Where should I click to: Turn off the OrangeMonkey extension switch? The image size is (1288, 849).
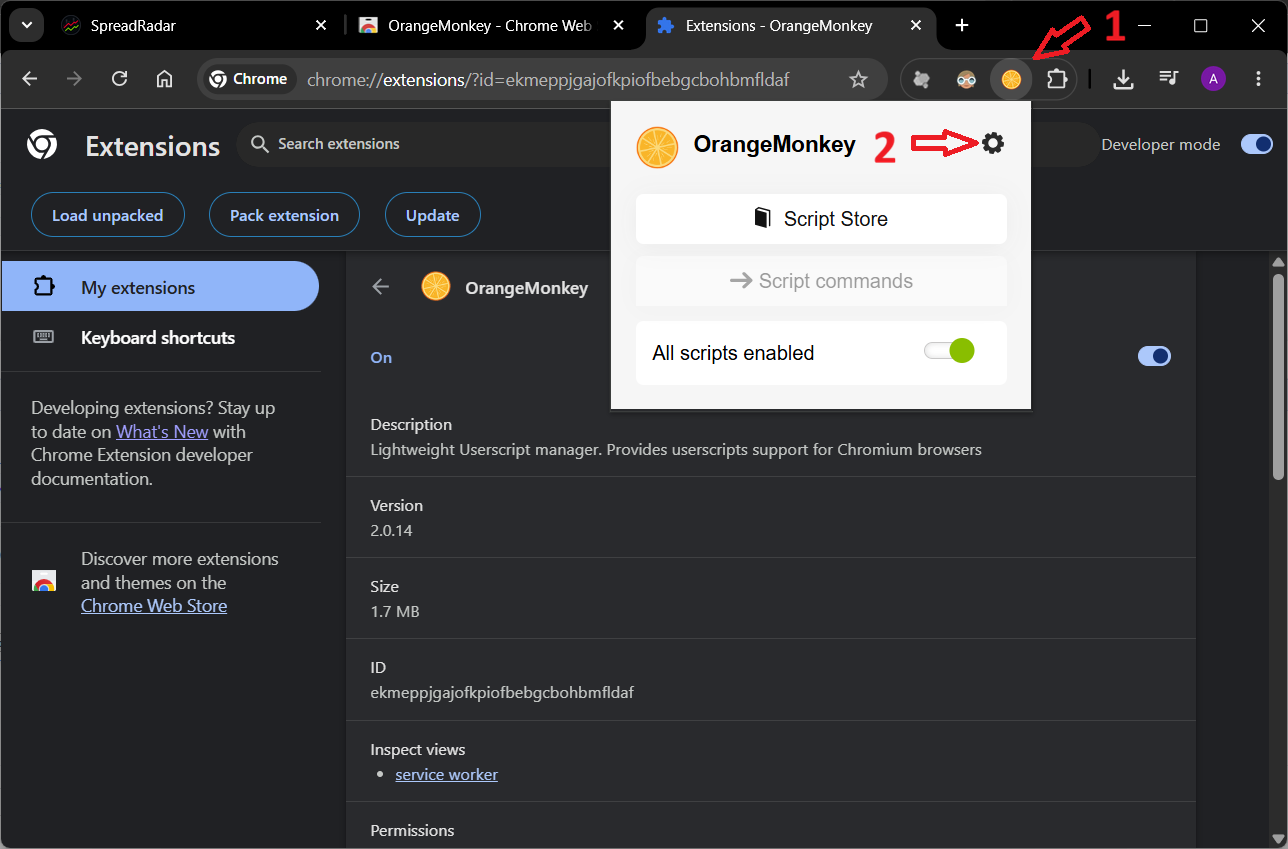click(x=1154, y=356)
